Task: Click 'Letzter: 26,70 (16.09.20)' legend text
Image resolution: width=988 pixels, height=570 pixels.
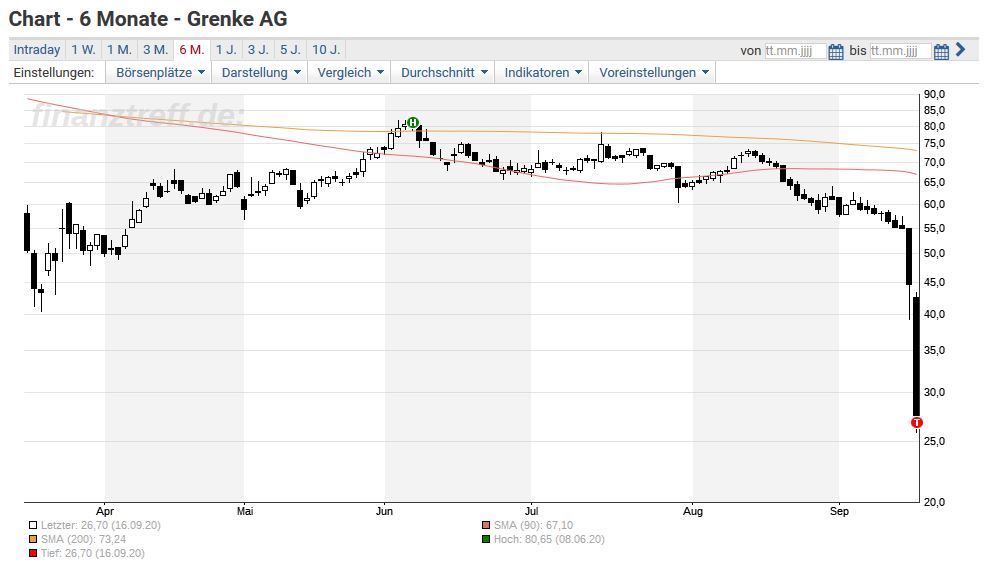Action: click(x=101, y=525)
